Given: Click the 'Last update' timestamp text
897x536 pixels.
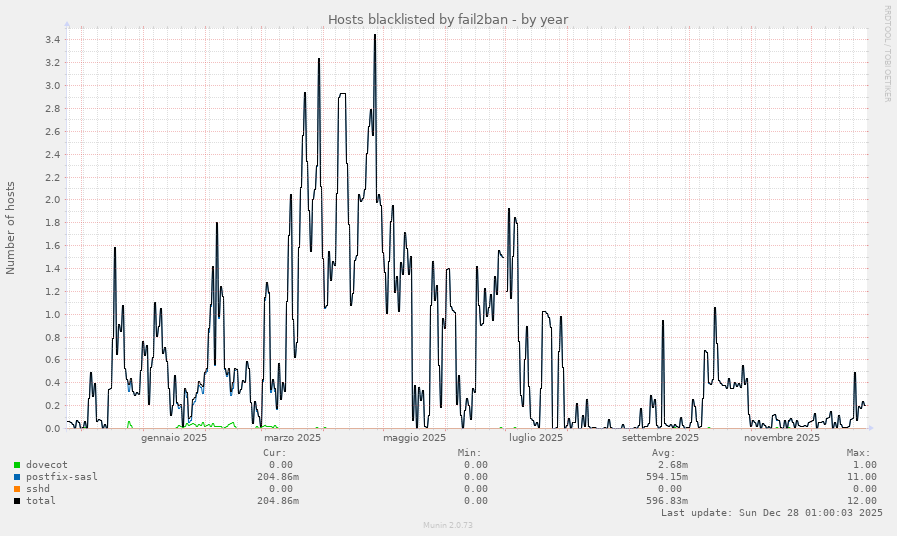Looking at the screenshot, I should 771,513.
